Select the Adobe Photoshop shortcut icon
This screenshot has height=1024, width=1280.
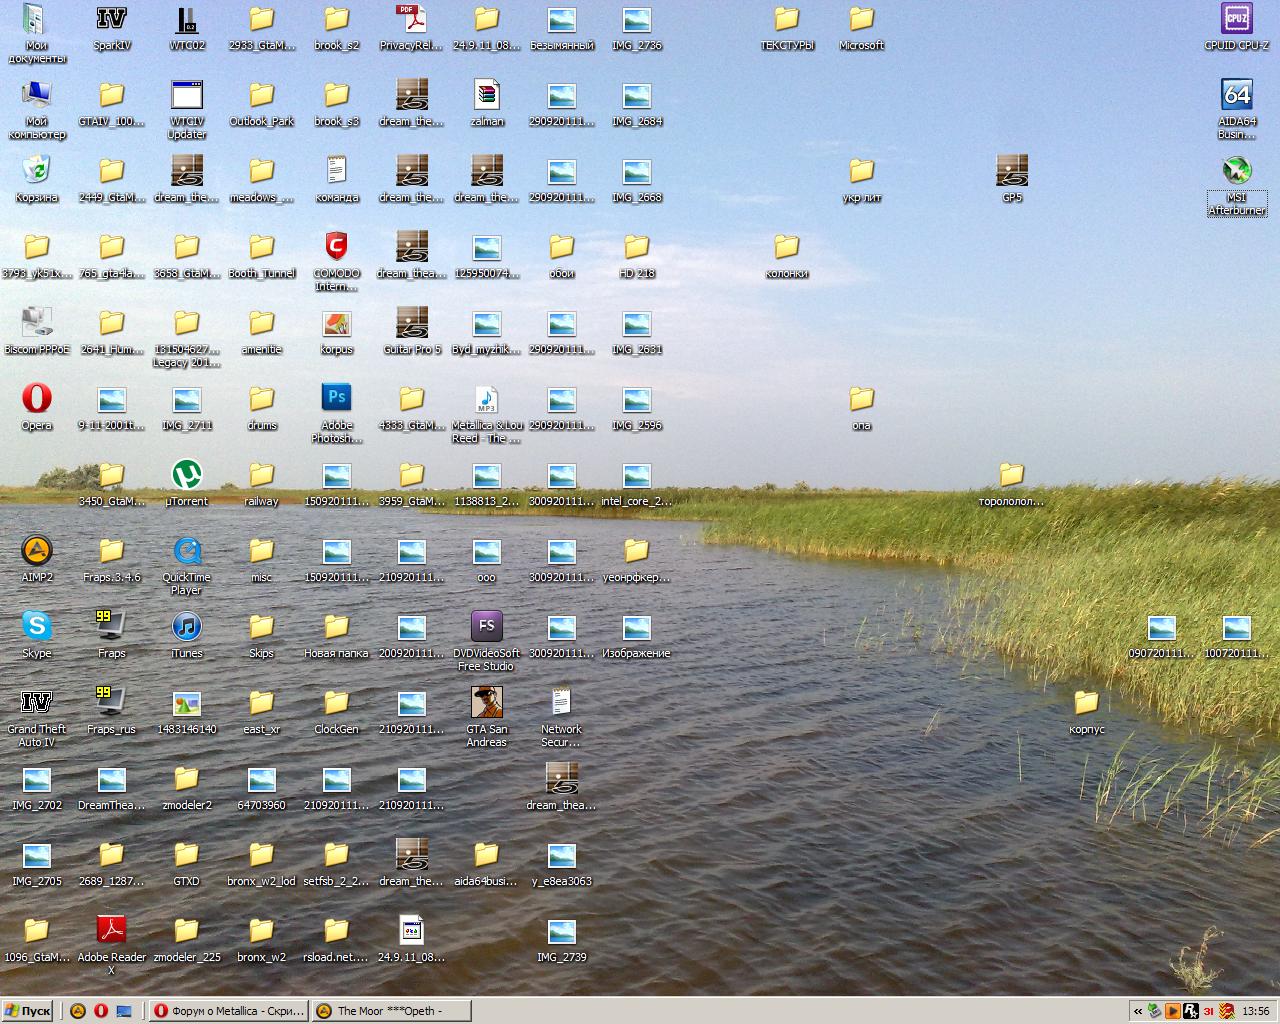pyautogui.click(x=337, y=399)
